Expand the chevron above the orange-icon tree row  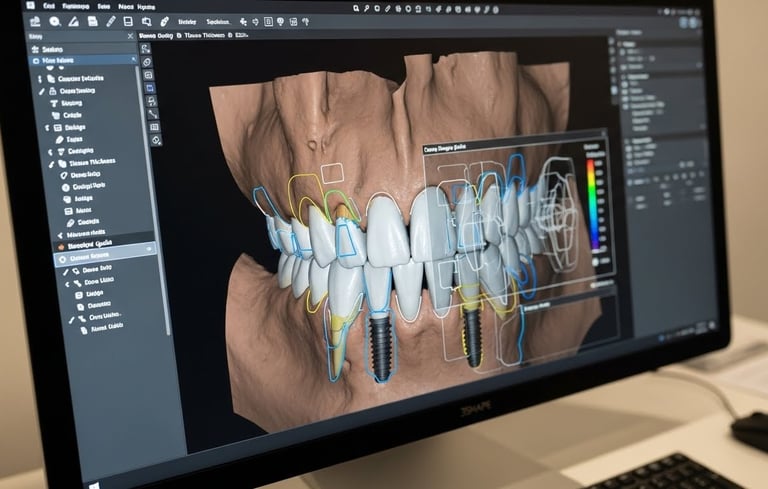[x=60, y=236]
